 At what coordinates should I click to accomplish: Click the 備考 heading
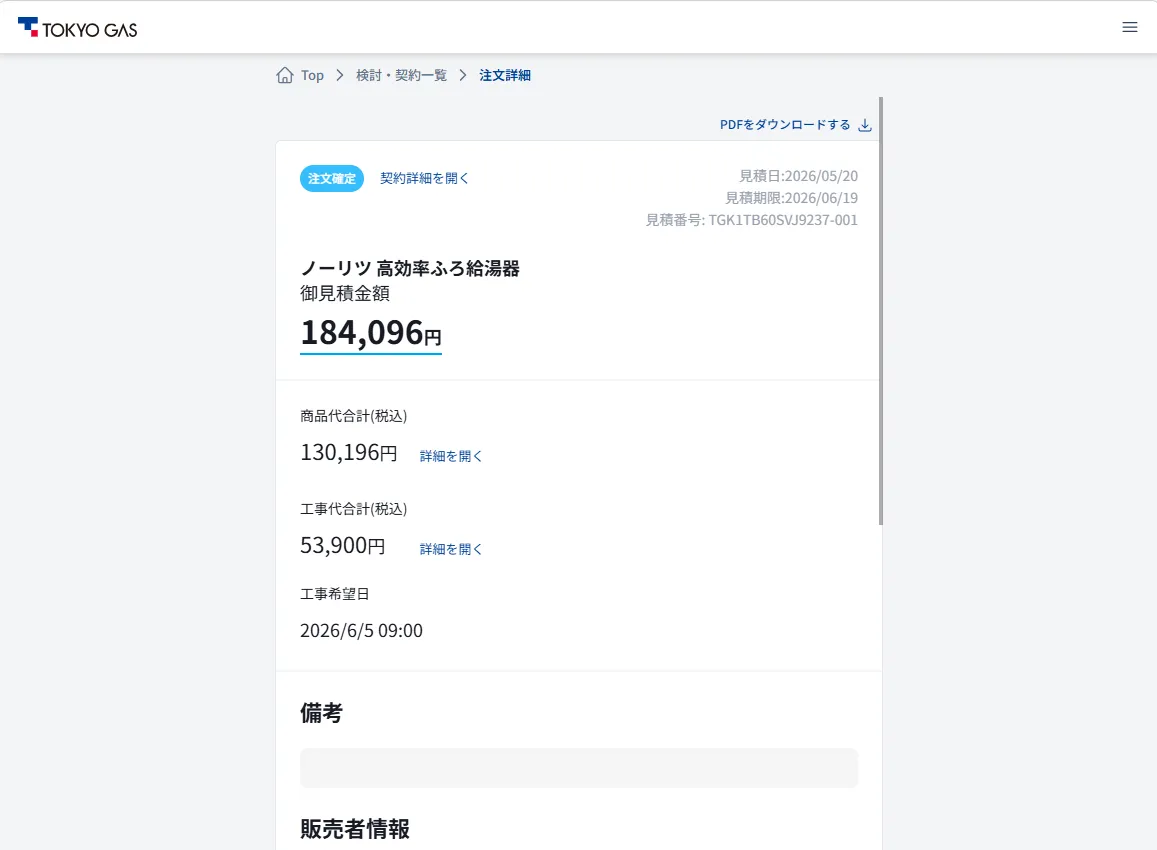point(321,713)
